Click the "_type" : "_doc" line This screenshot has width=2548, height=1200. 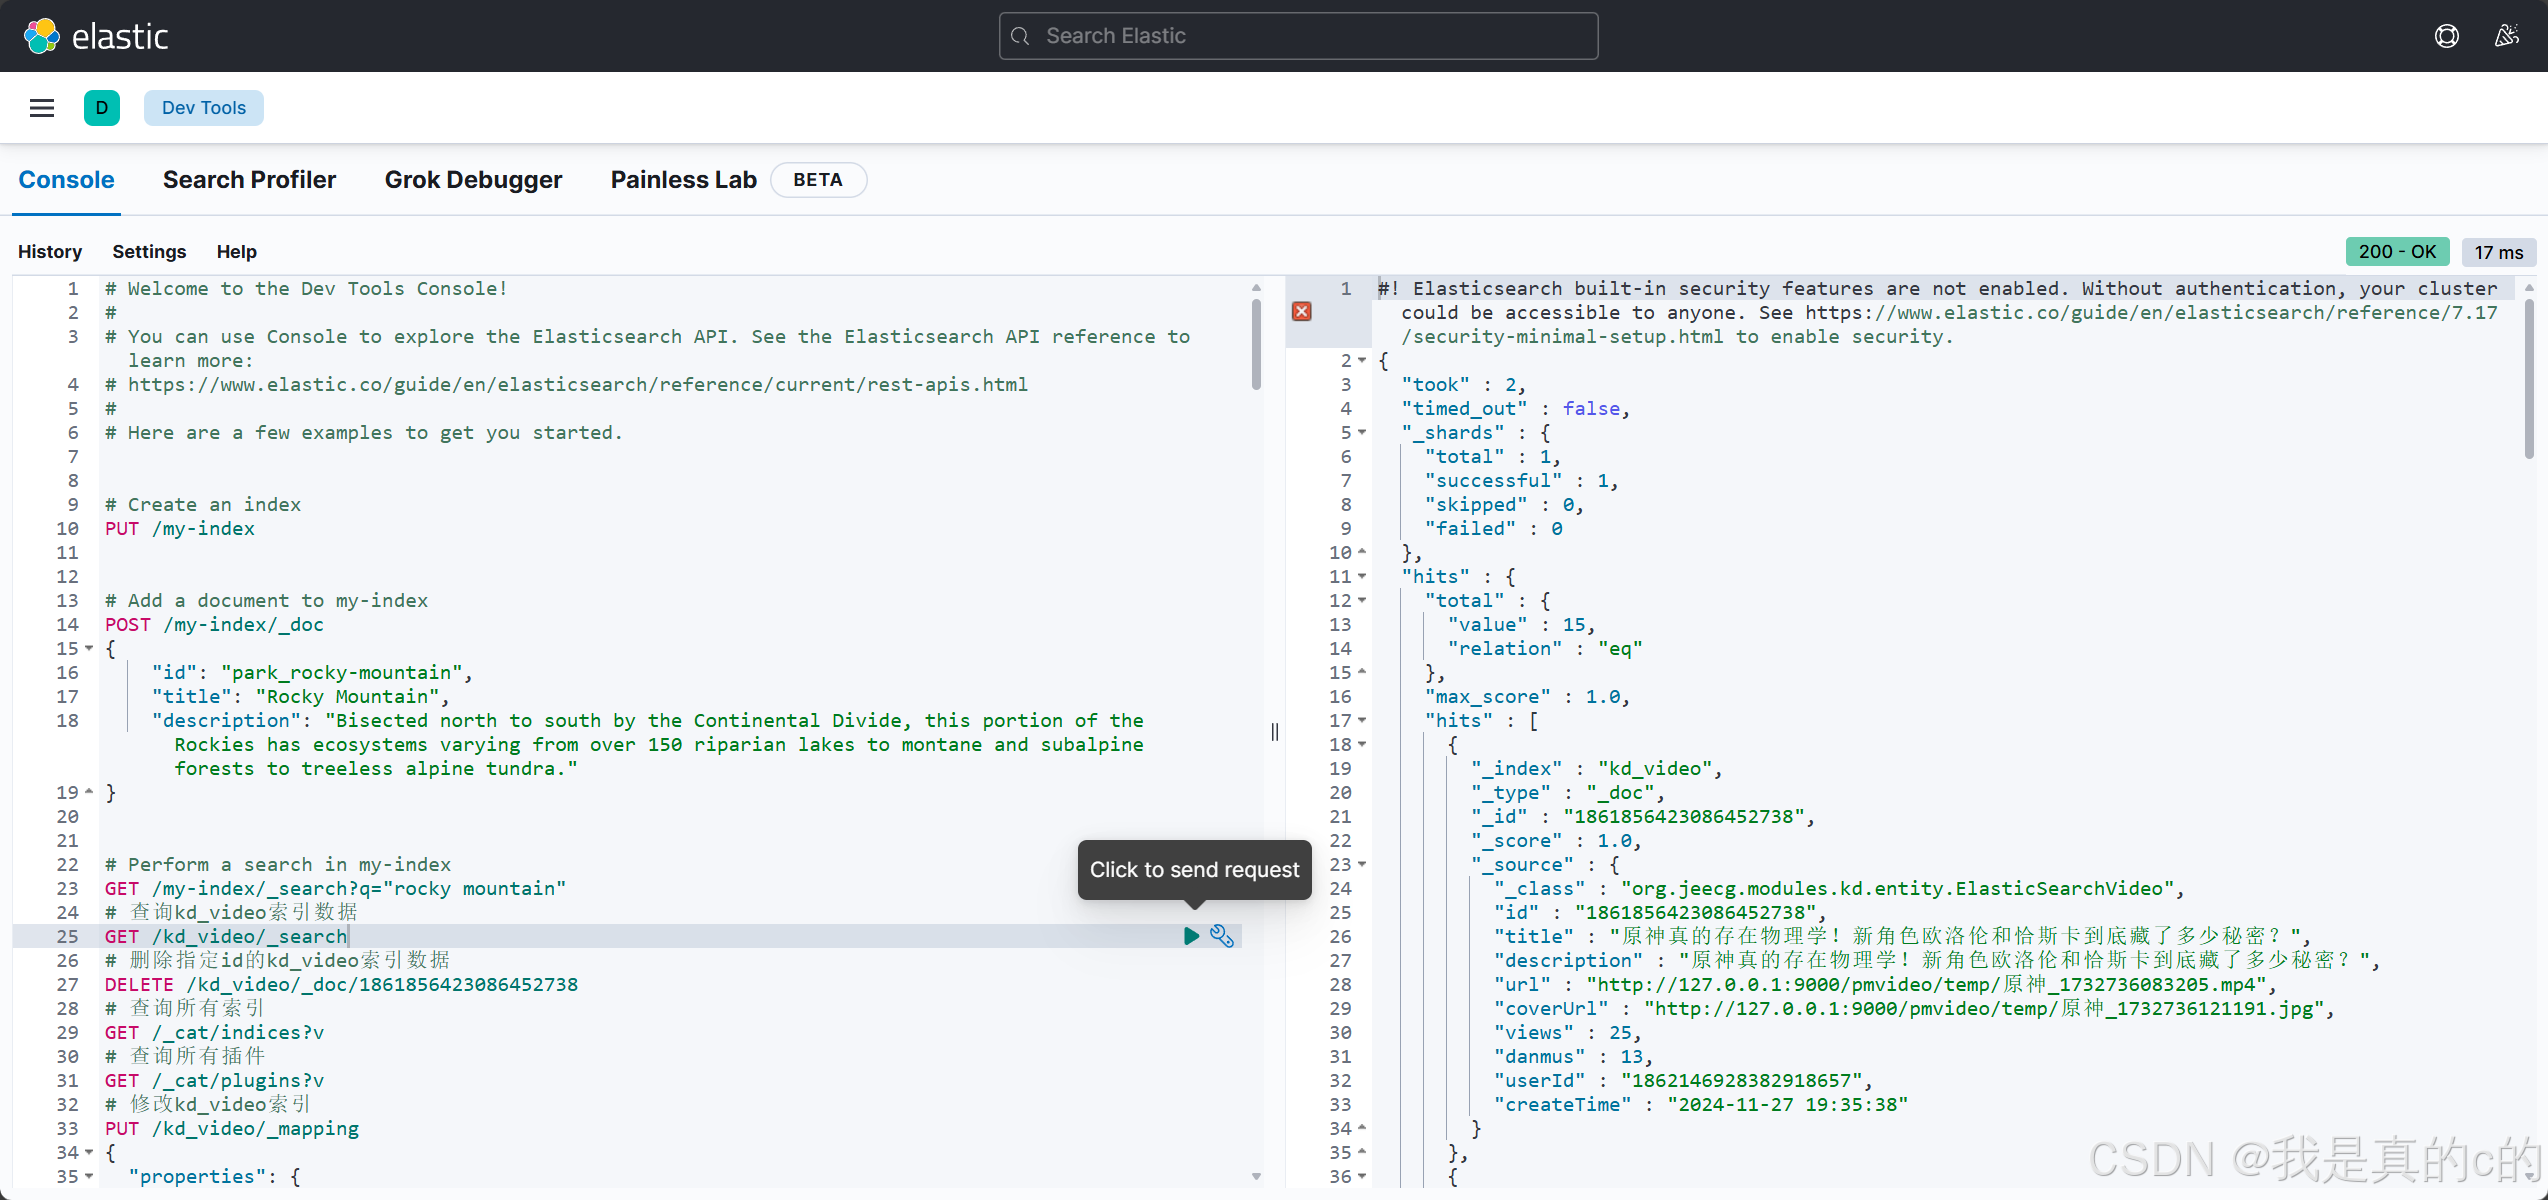[1567, 793]
